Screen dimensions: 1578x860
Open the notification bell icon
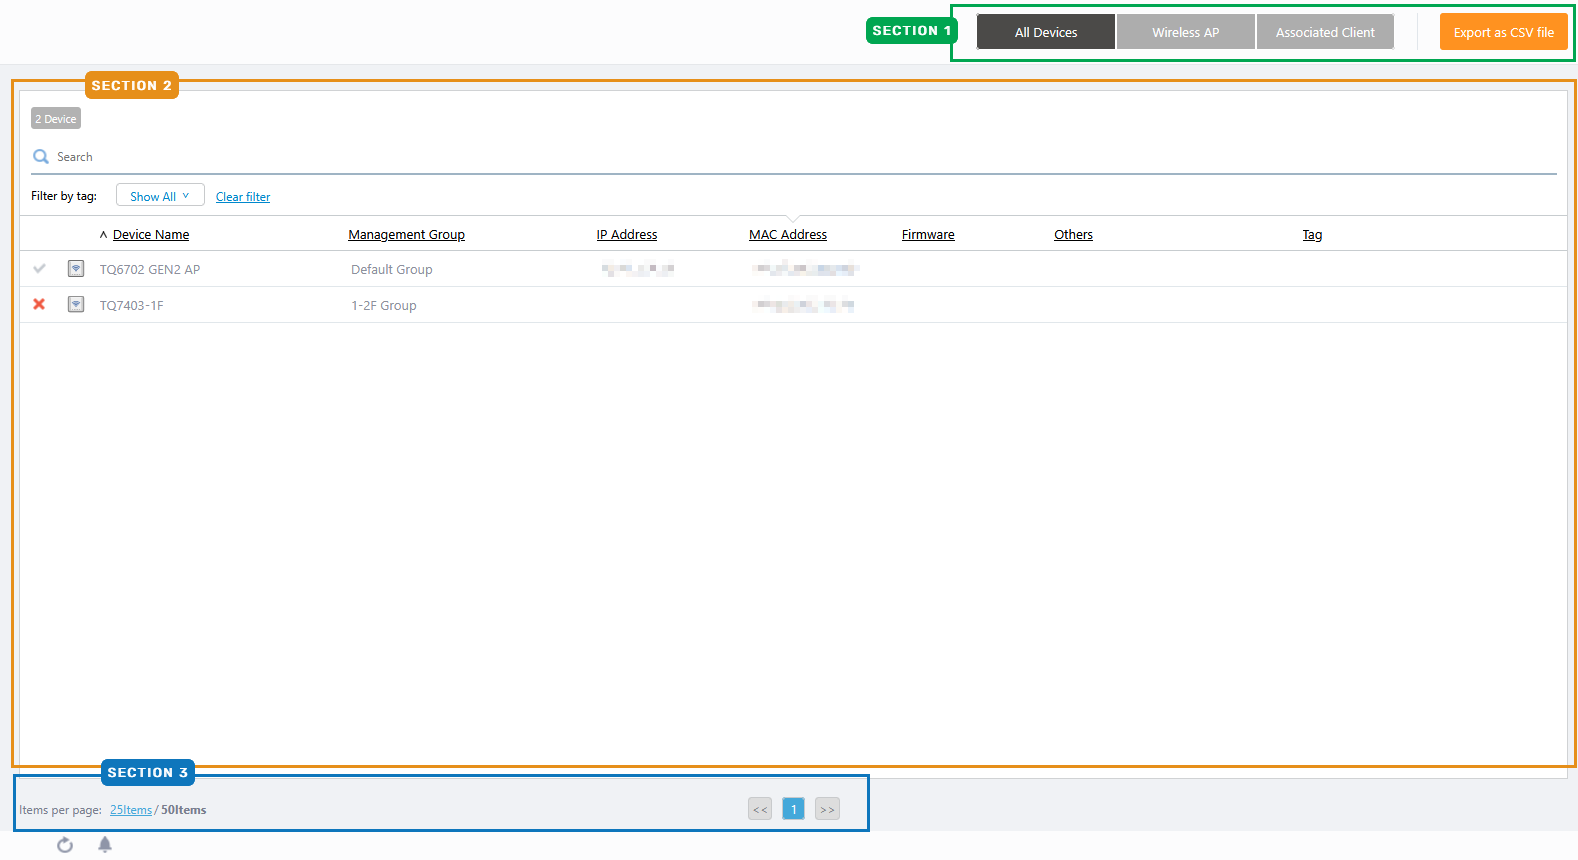(105, 845)
